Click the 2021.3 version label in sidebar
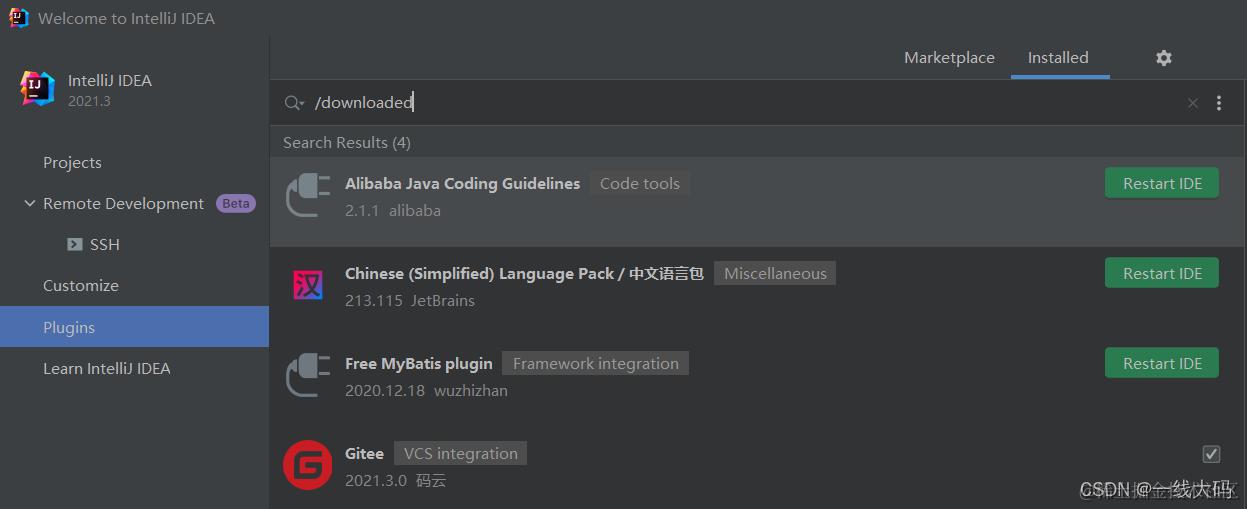Viewport: 1247px width, 509px height. coord(89,102)
